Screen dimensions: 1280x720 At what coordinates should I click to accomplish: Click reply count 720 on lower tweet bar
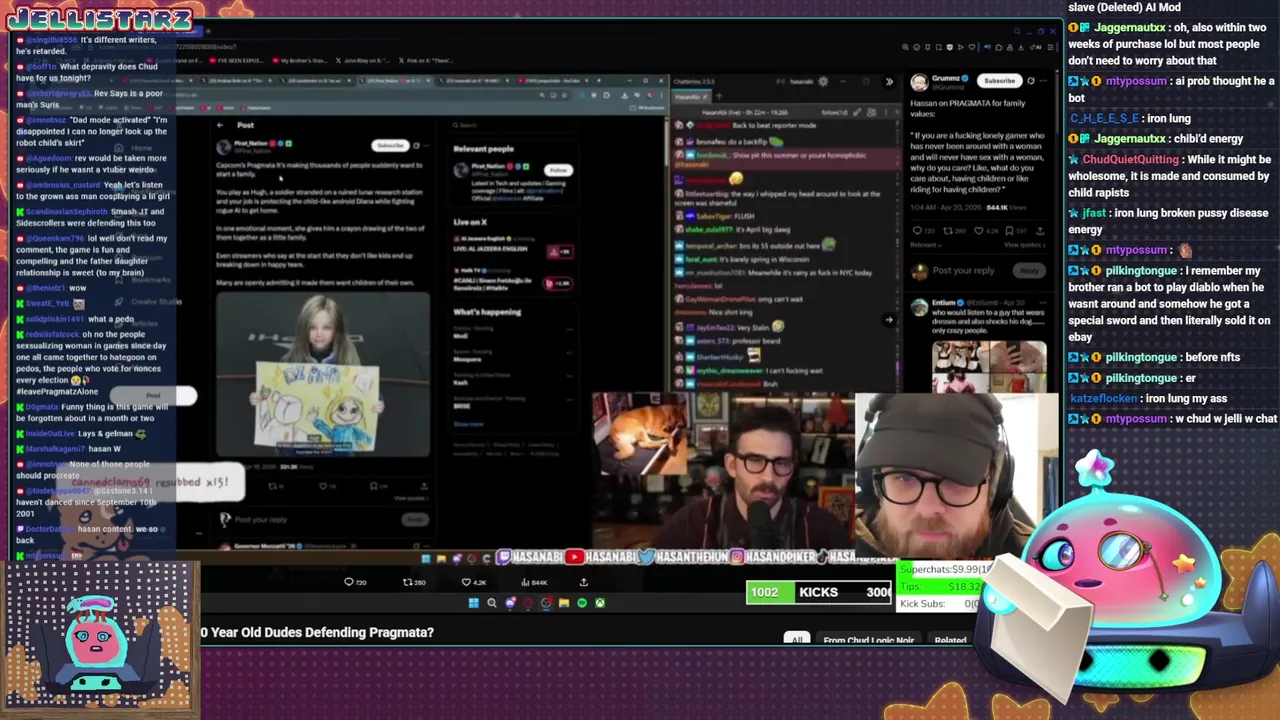355,582
